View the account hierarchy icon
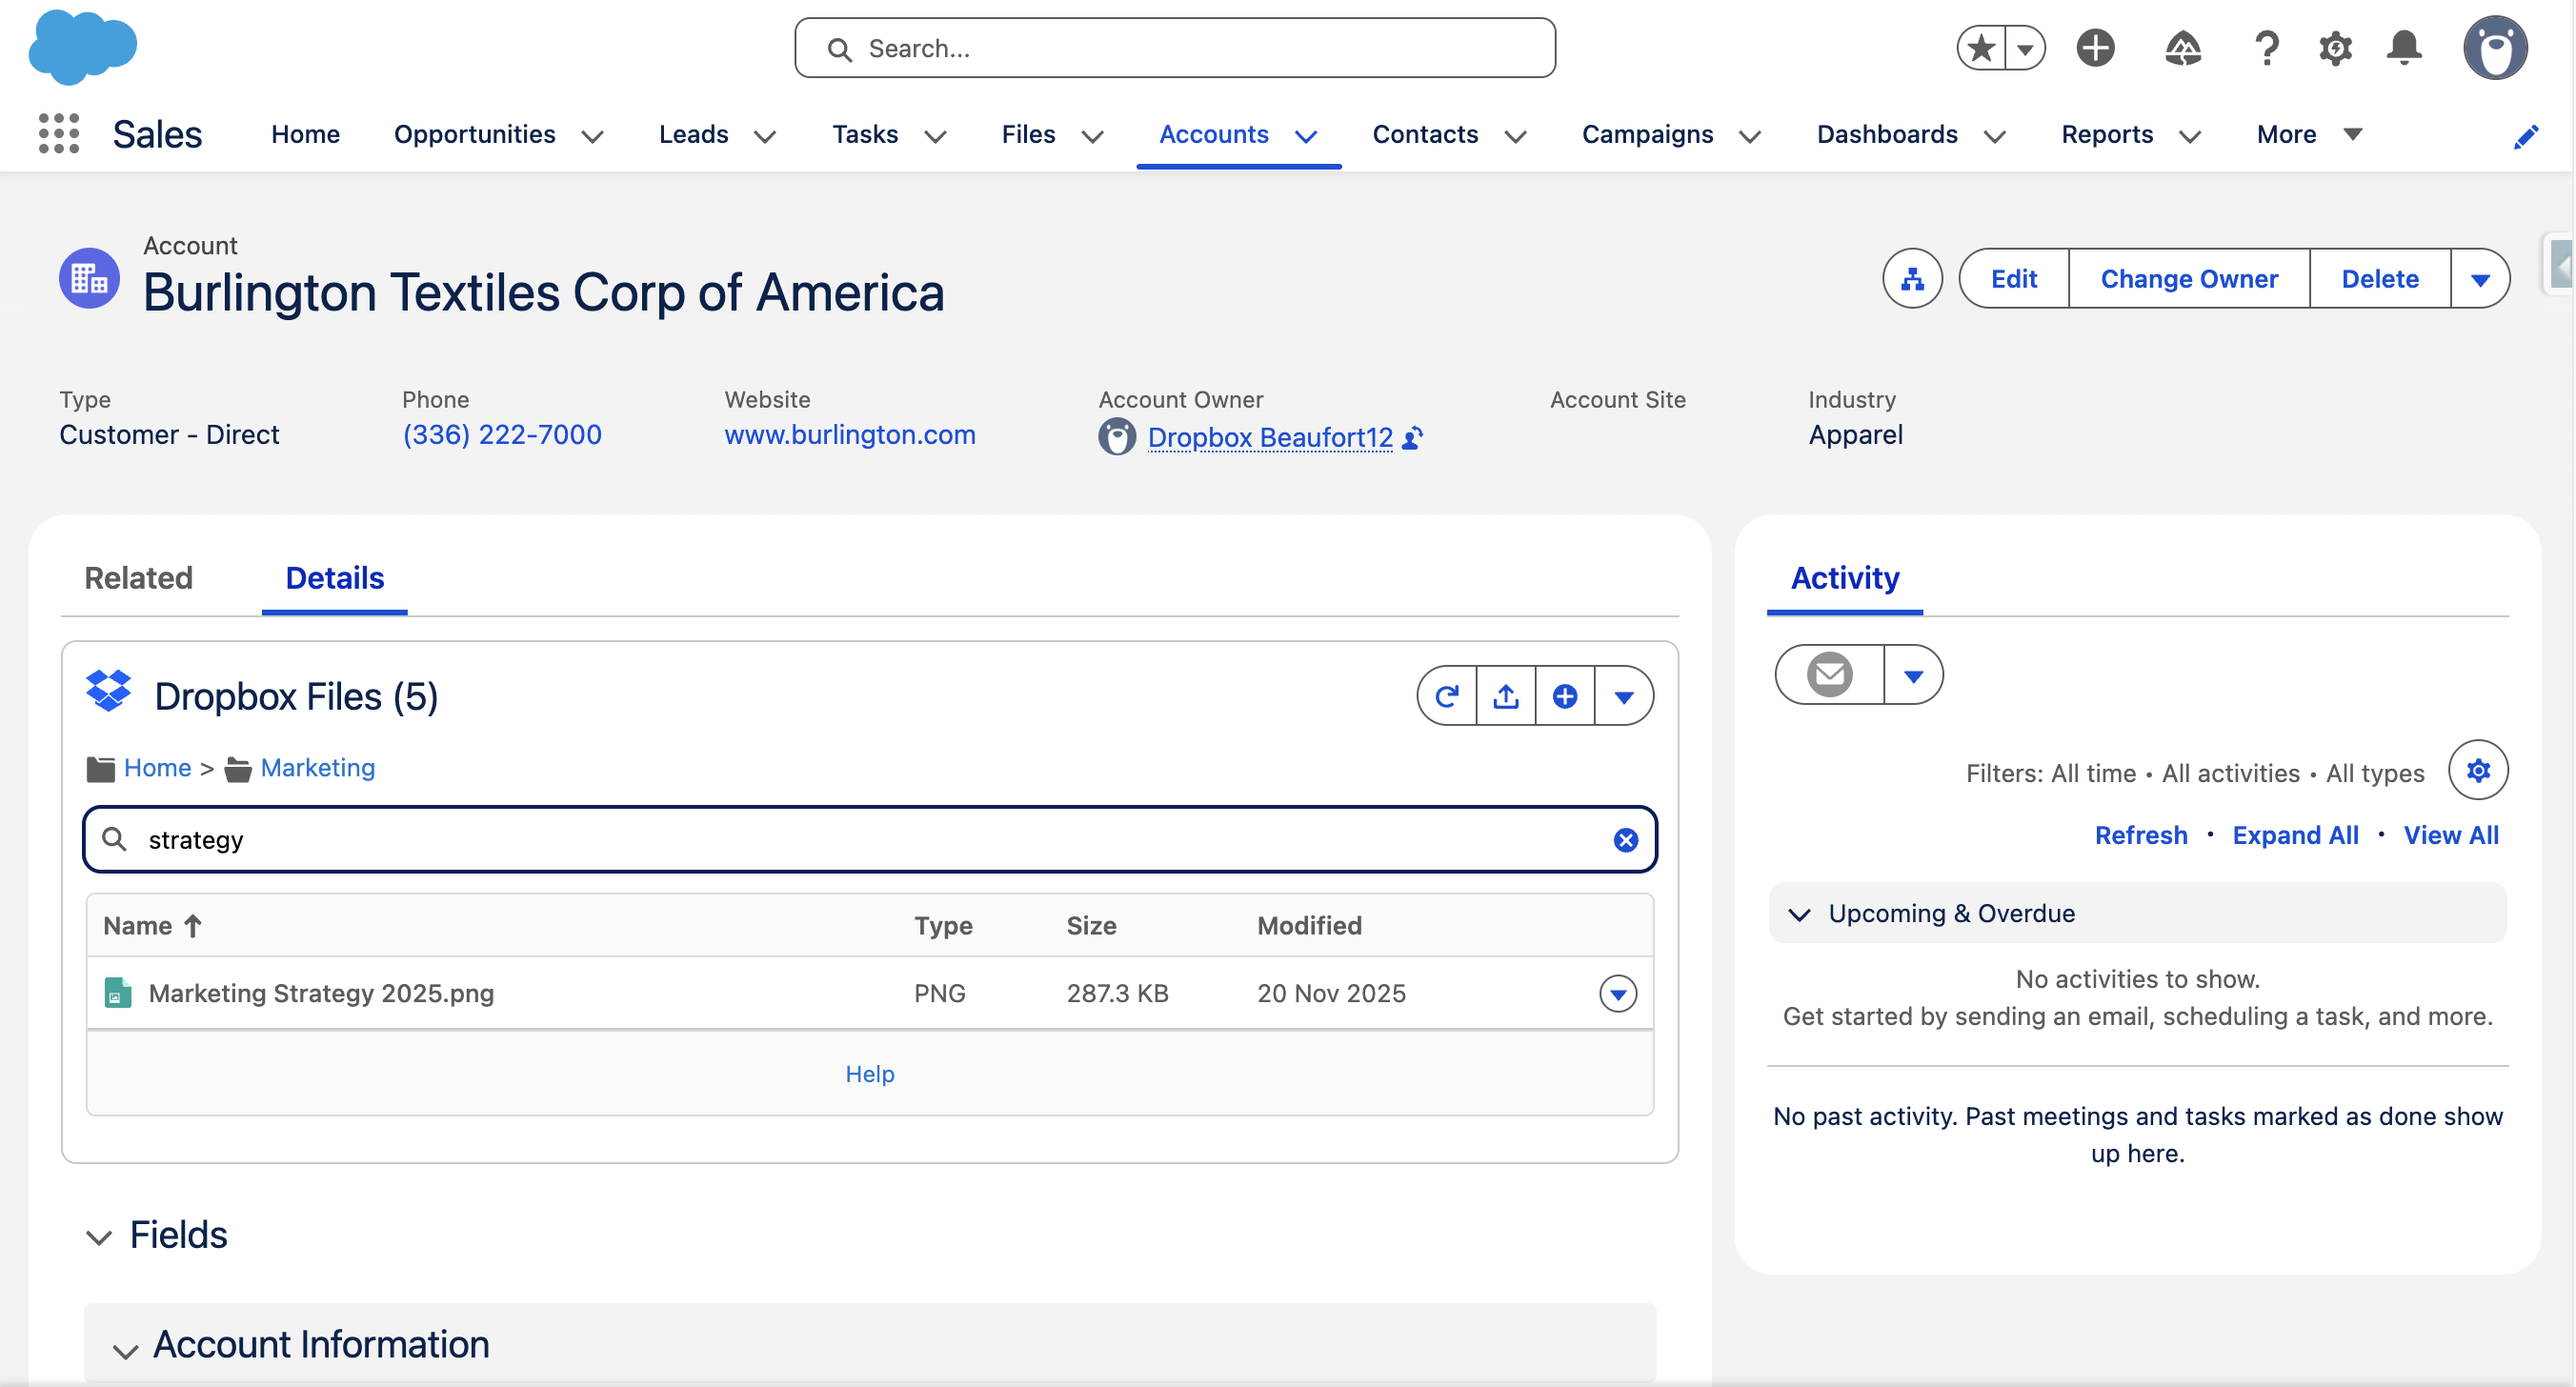The height and width of the screenshot is (1387, 2576). [1912, 279]
